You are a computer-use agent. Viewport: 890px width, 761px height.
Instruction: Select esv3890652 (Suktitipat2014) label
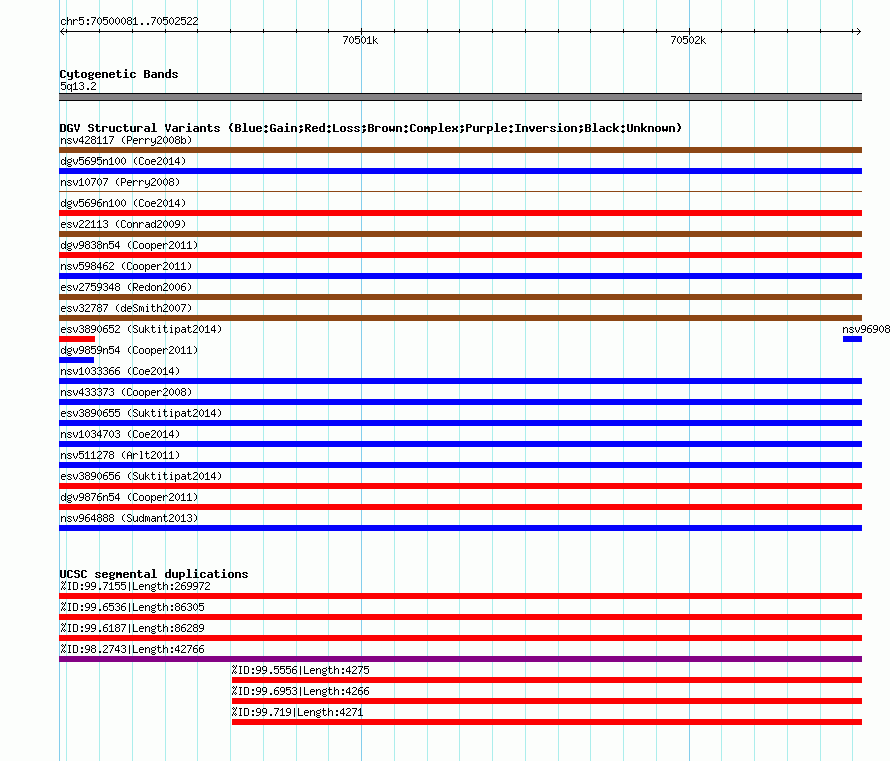coord(141,329)
